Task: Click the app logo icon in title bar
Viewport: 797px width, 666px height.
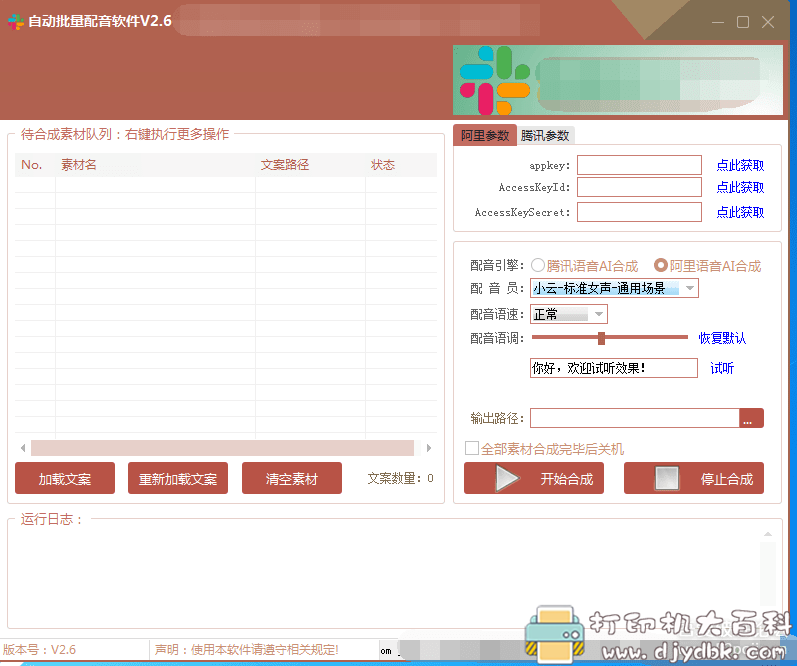Action: tap(16, 22)
